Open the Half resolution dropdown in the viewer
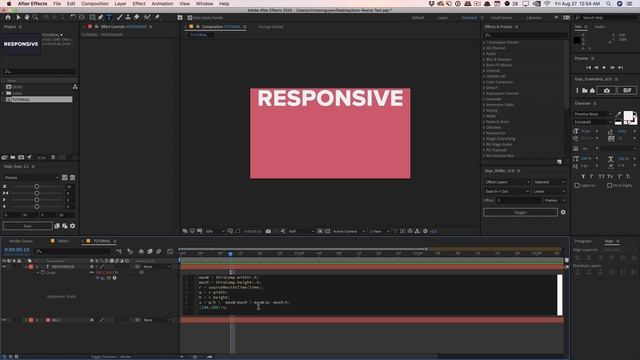Image resolution: width=640 pixels, height=360 pixels. (301, 231)
